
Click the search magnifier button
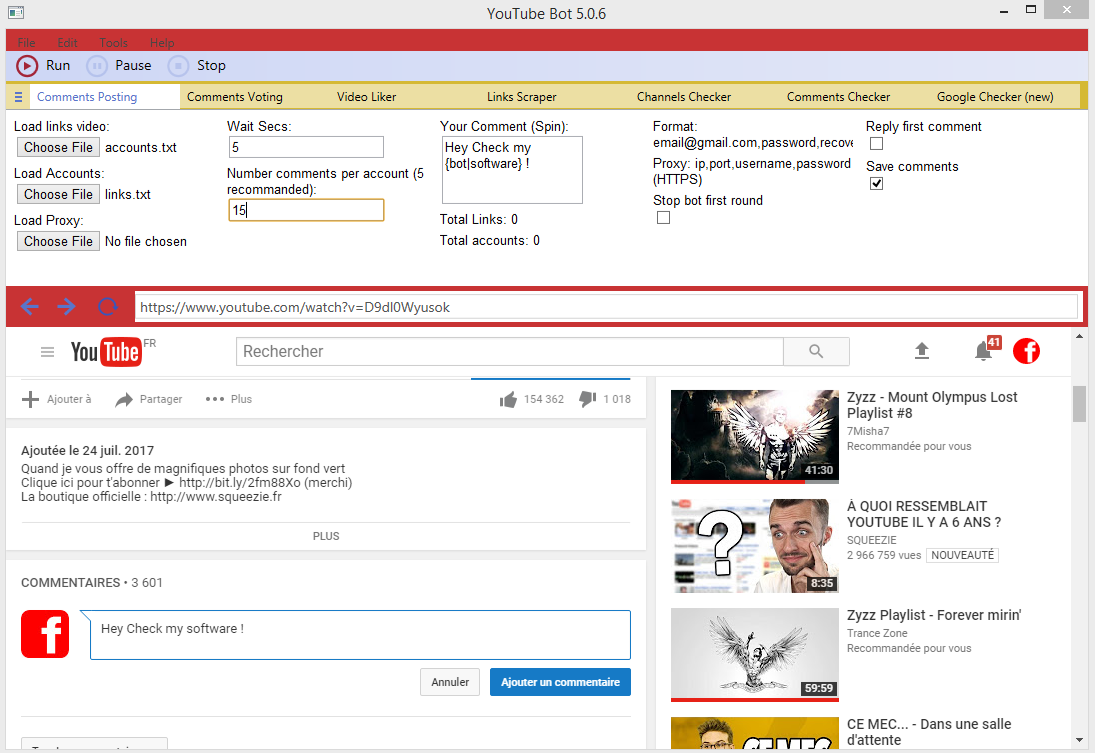816,351
